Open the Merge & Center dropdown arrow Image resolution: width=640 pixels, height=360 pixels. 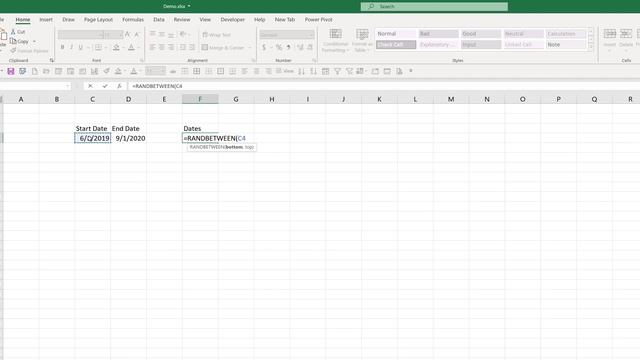tap(249, 48)
